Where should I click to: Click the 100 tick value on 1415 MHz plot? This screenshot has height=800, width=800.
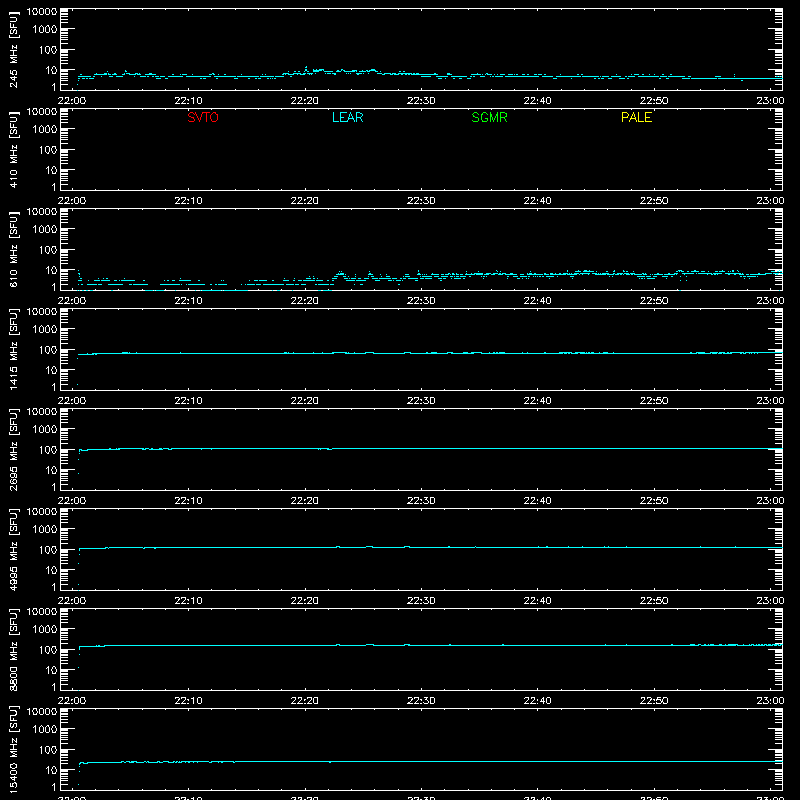pos(48,350)
